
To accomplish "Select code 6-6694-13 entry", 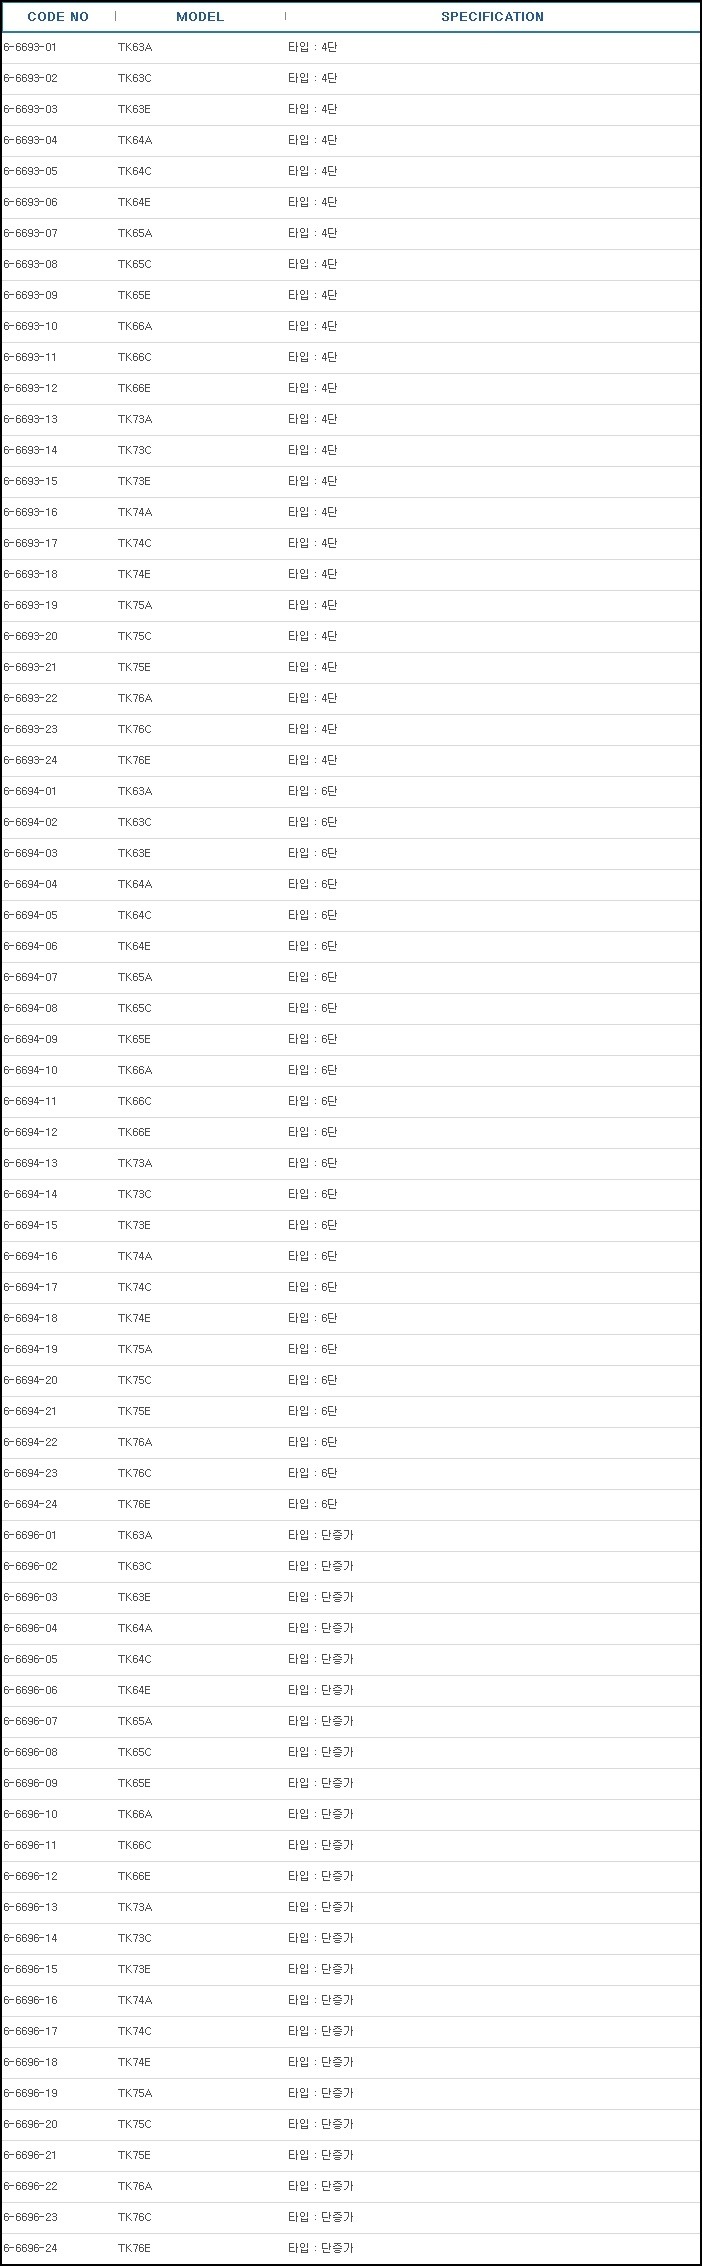I will [x=31, y=1163].
